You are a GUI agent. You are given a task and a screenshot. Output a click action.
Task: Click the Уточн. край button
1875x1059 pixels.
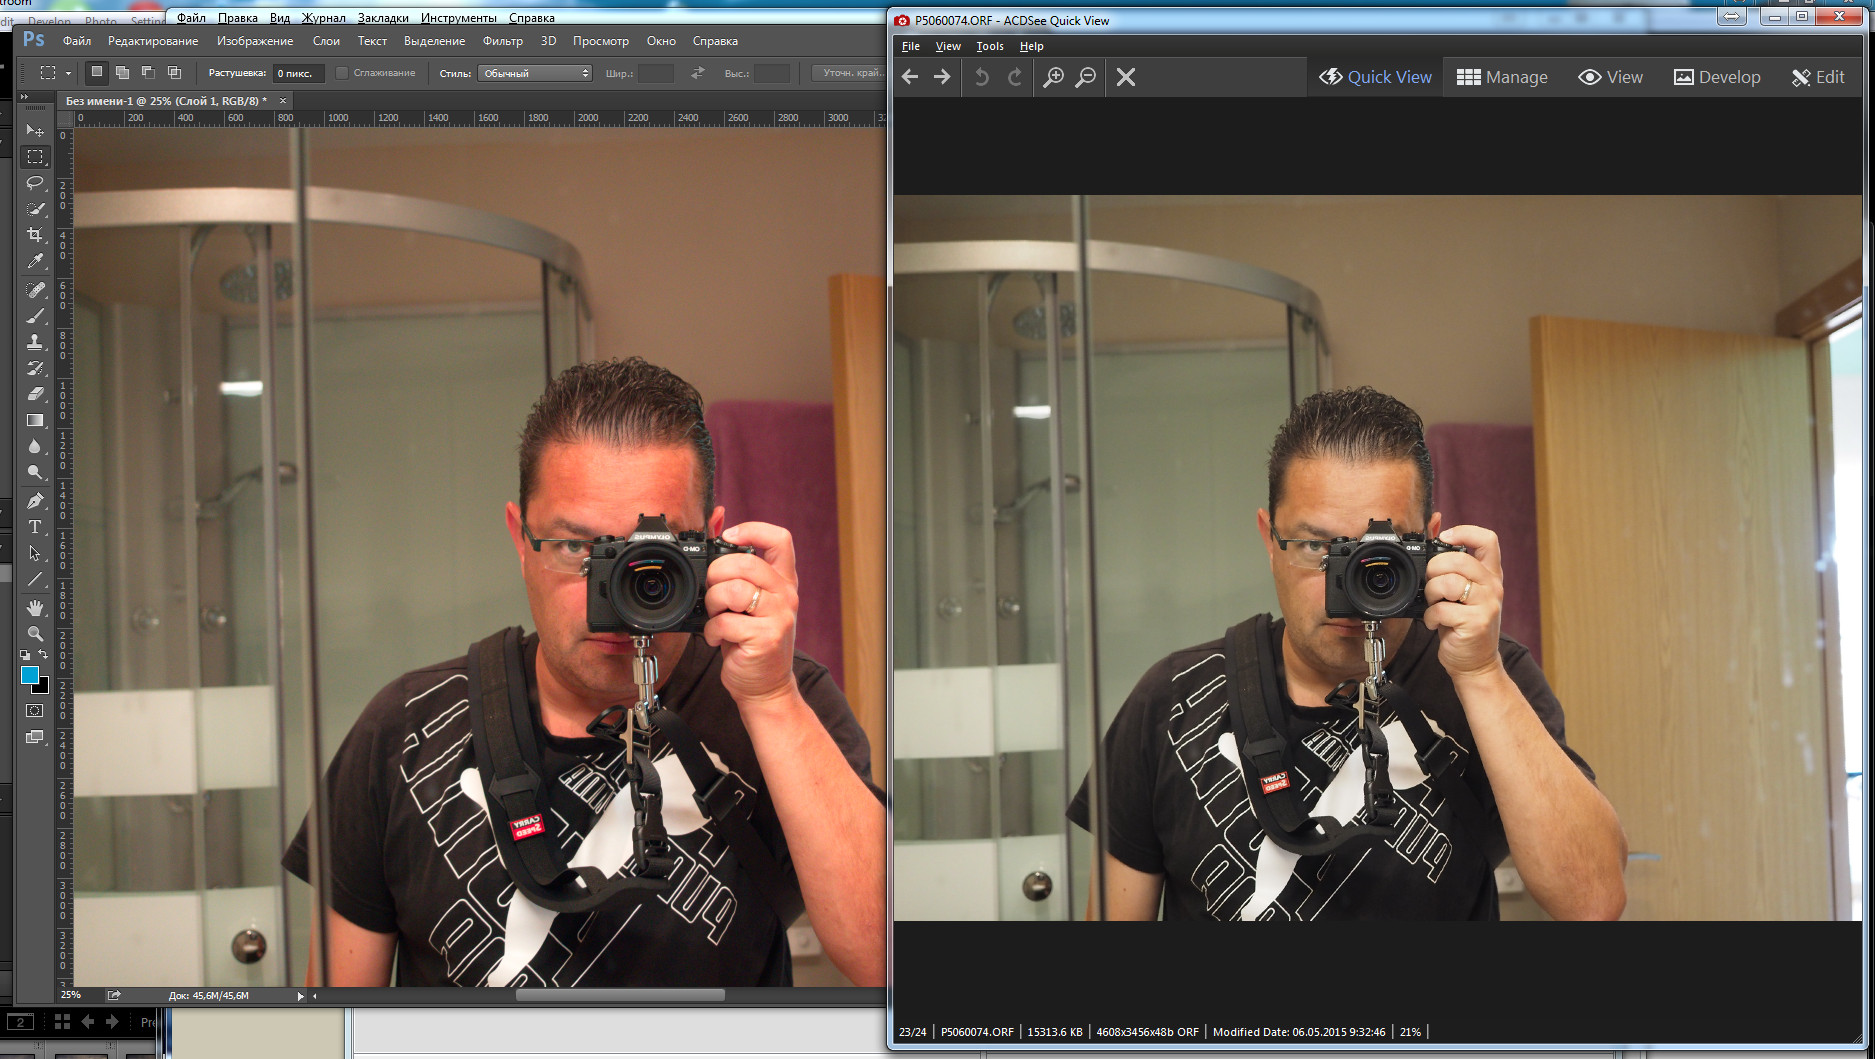coord(850,73)
